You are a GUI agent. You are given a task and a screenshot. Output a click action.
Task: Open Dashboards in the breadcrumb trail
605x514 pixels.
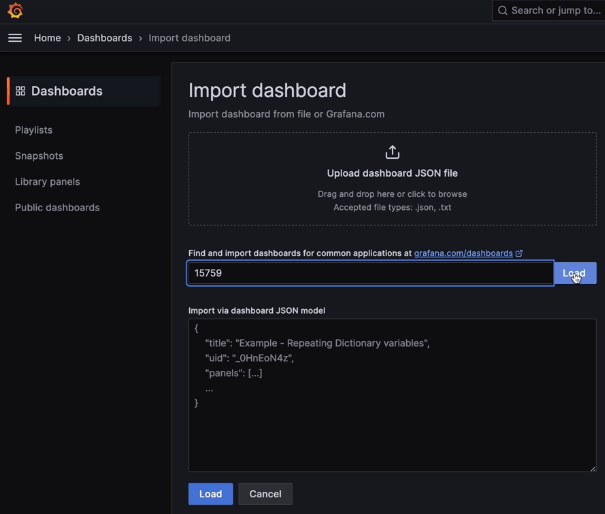(x=104, y=38)
